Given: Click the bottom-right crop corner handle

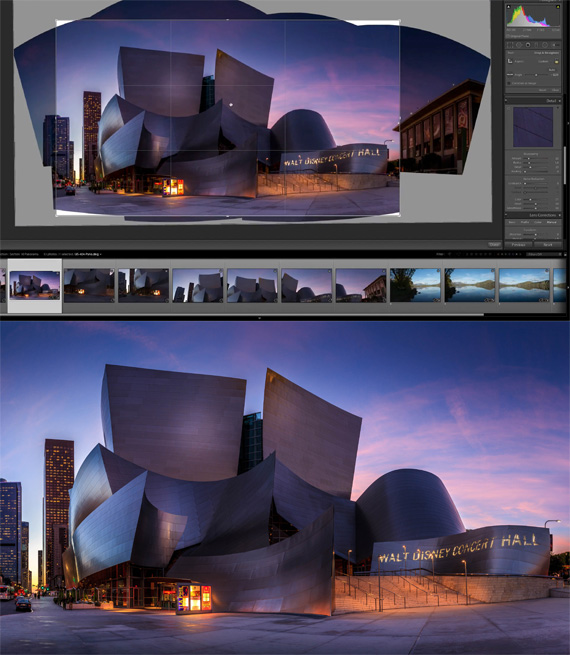Looking at the screenshot, I should [x=400, y=215].
